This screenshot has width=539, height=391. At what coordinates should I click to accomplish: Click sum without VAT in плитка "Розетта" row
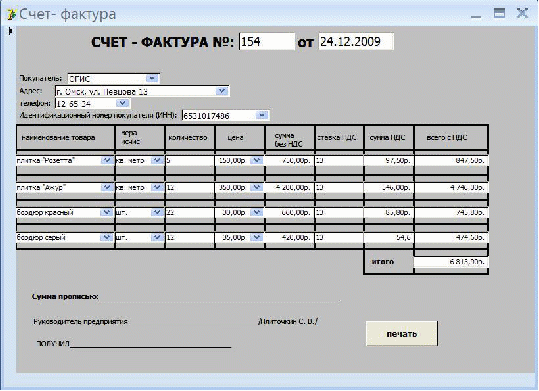click(289, 161)
